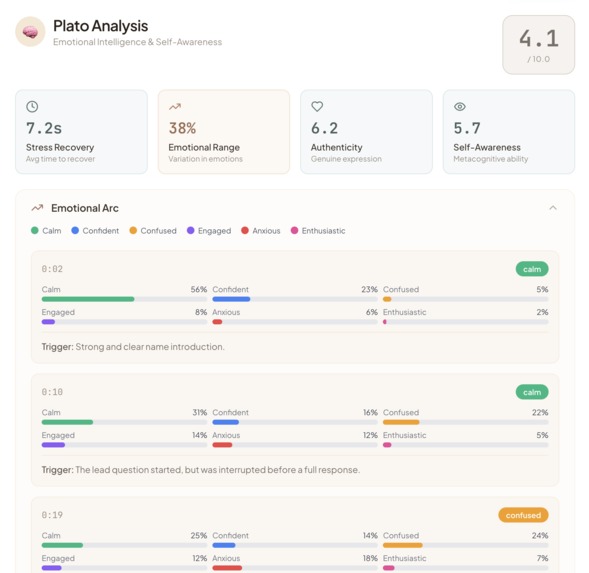Click the 0:19 timestamp

[52, 515]
